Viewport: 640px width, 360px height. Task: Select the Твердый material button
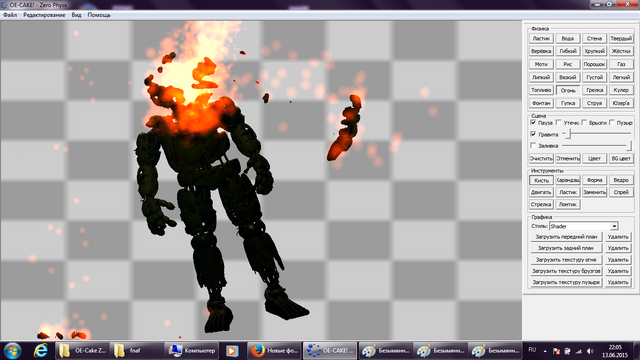coord(621,38)
